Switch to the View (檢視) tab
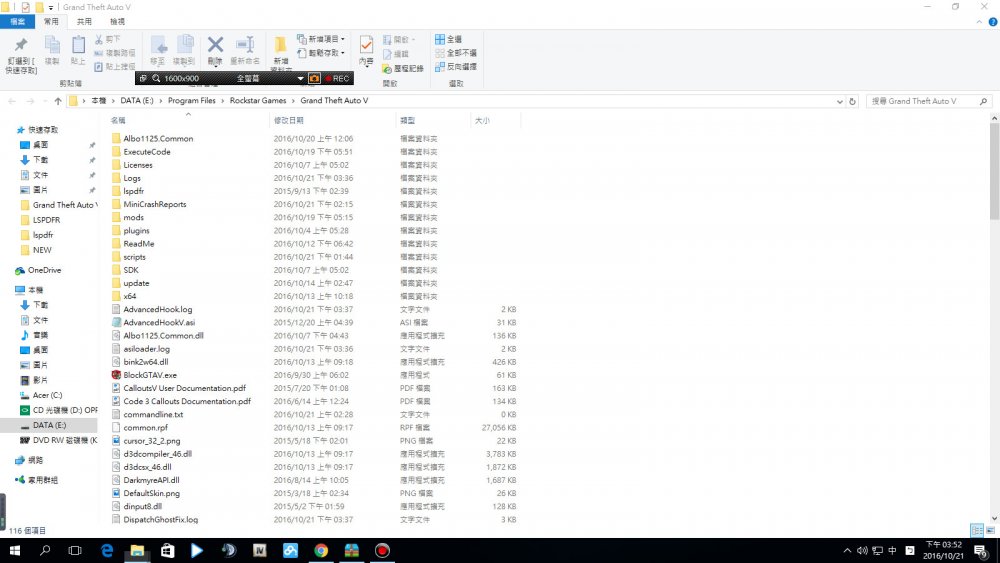The height and width of the screenshot is (563, 1000). [x=117, y=22]
